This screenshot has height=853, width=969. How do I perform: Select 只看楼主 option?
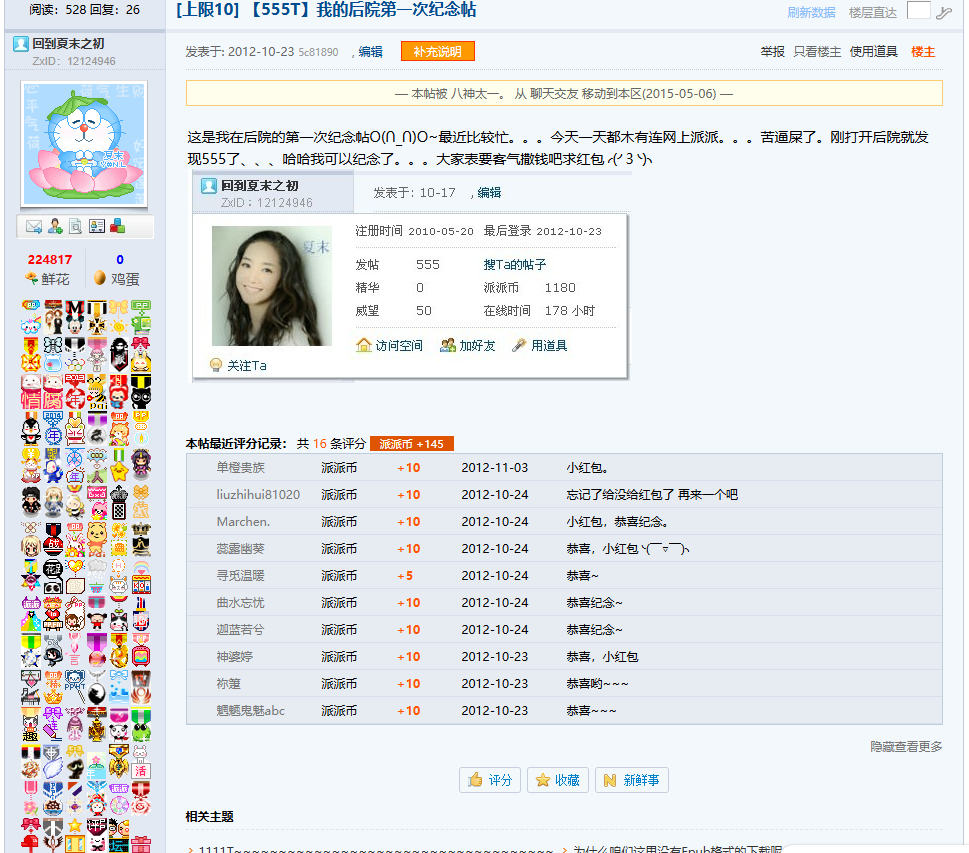pos(817,52)
